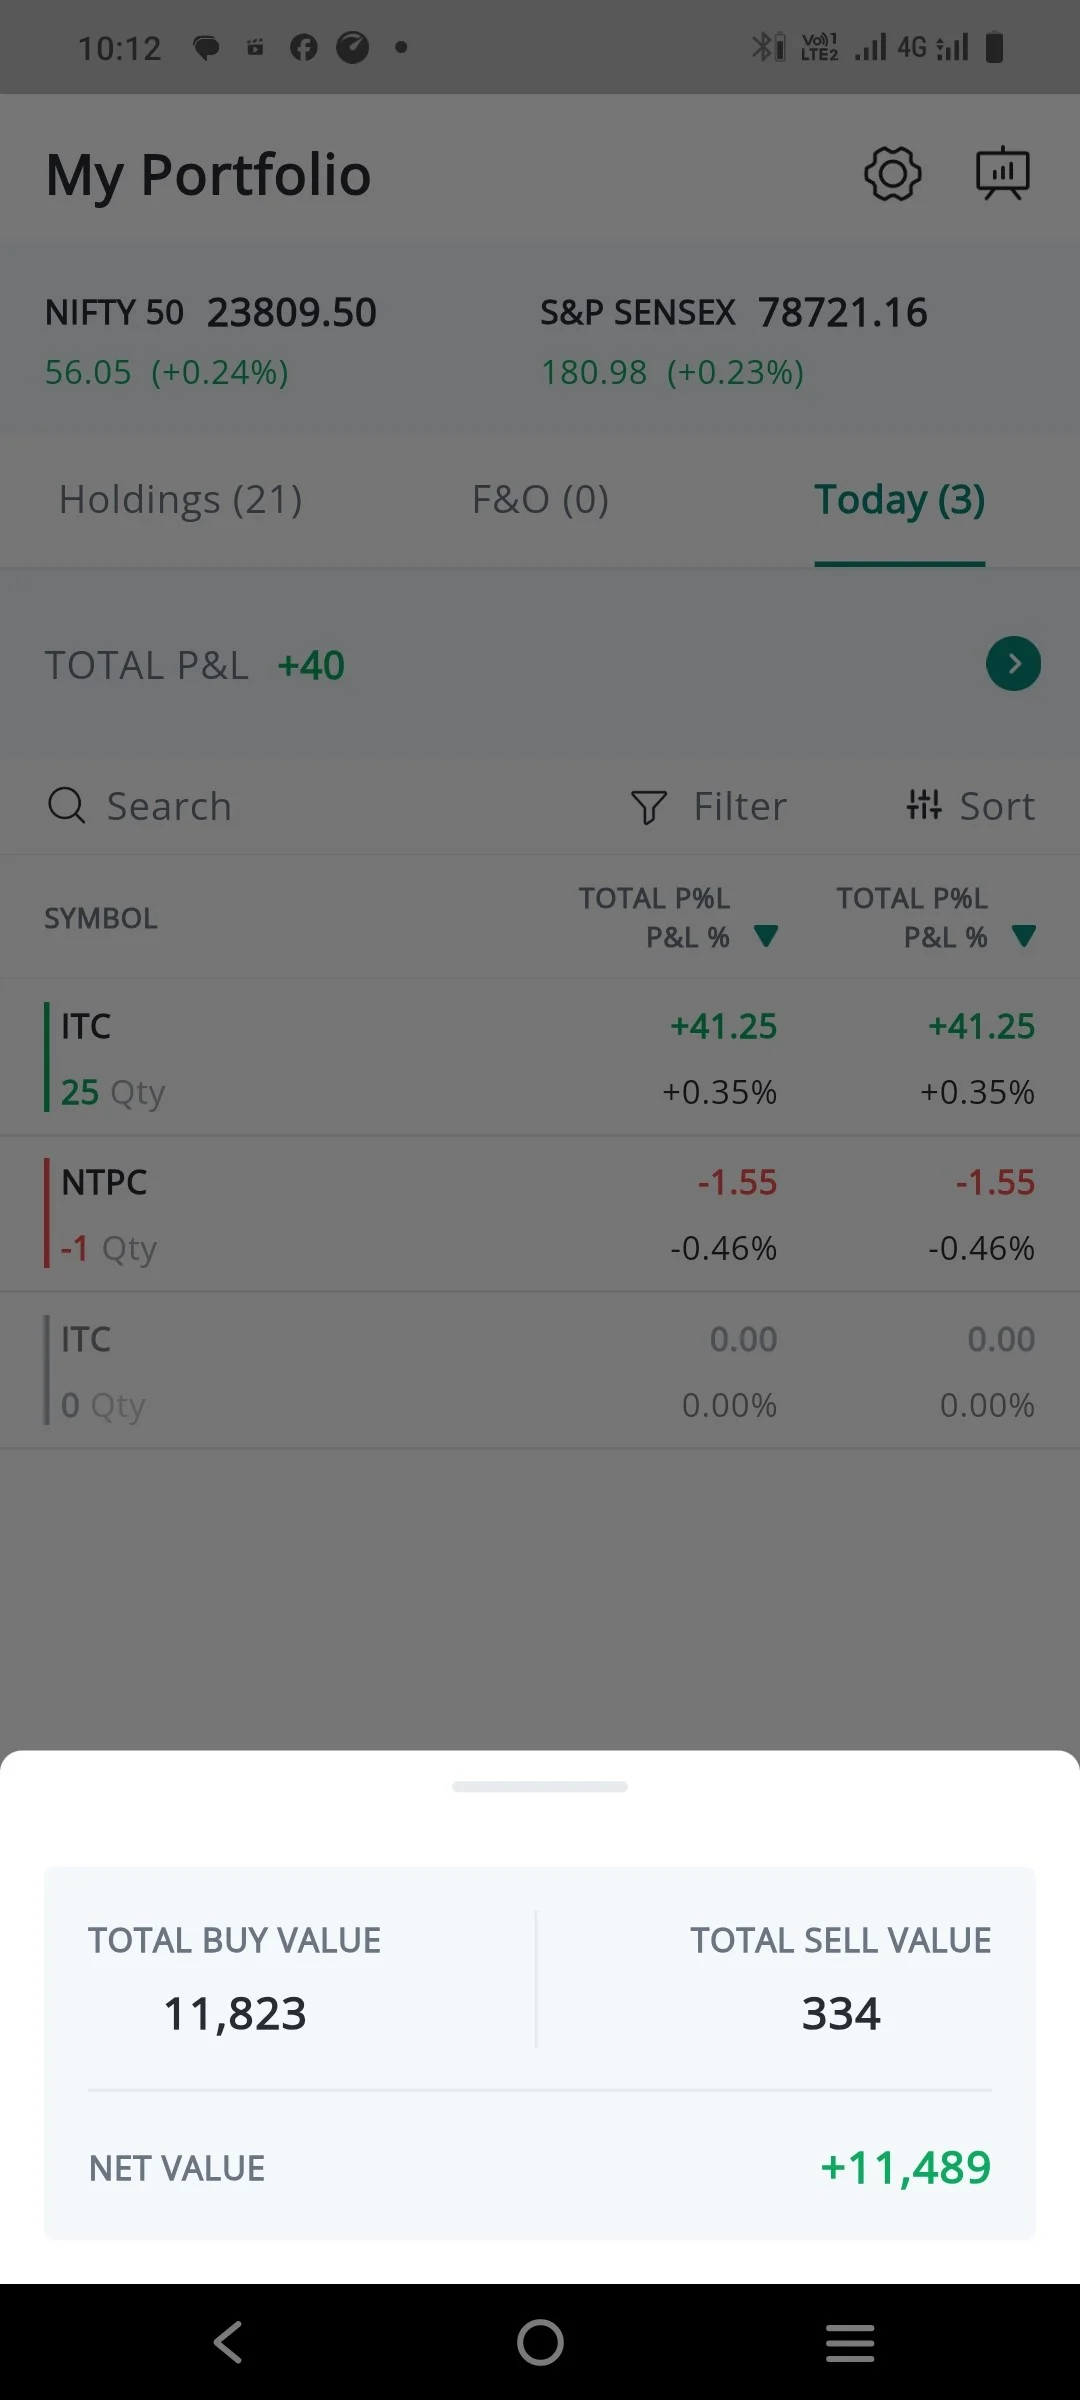The width and height of the screenshot is (1080, 2400).
Task: Switch to the F&O (0) tab
Action: click(x=540, y=500)
